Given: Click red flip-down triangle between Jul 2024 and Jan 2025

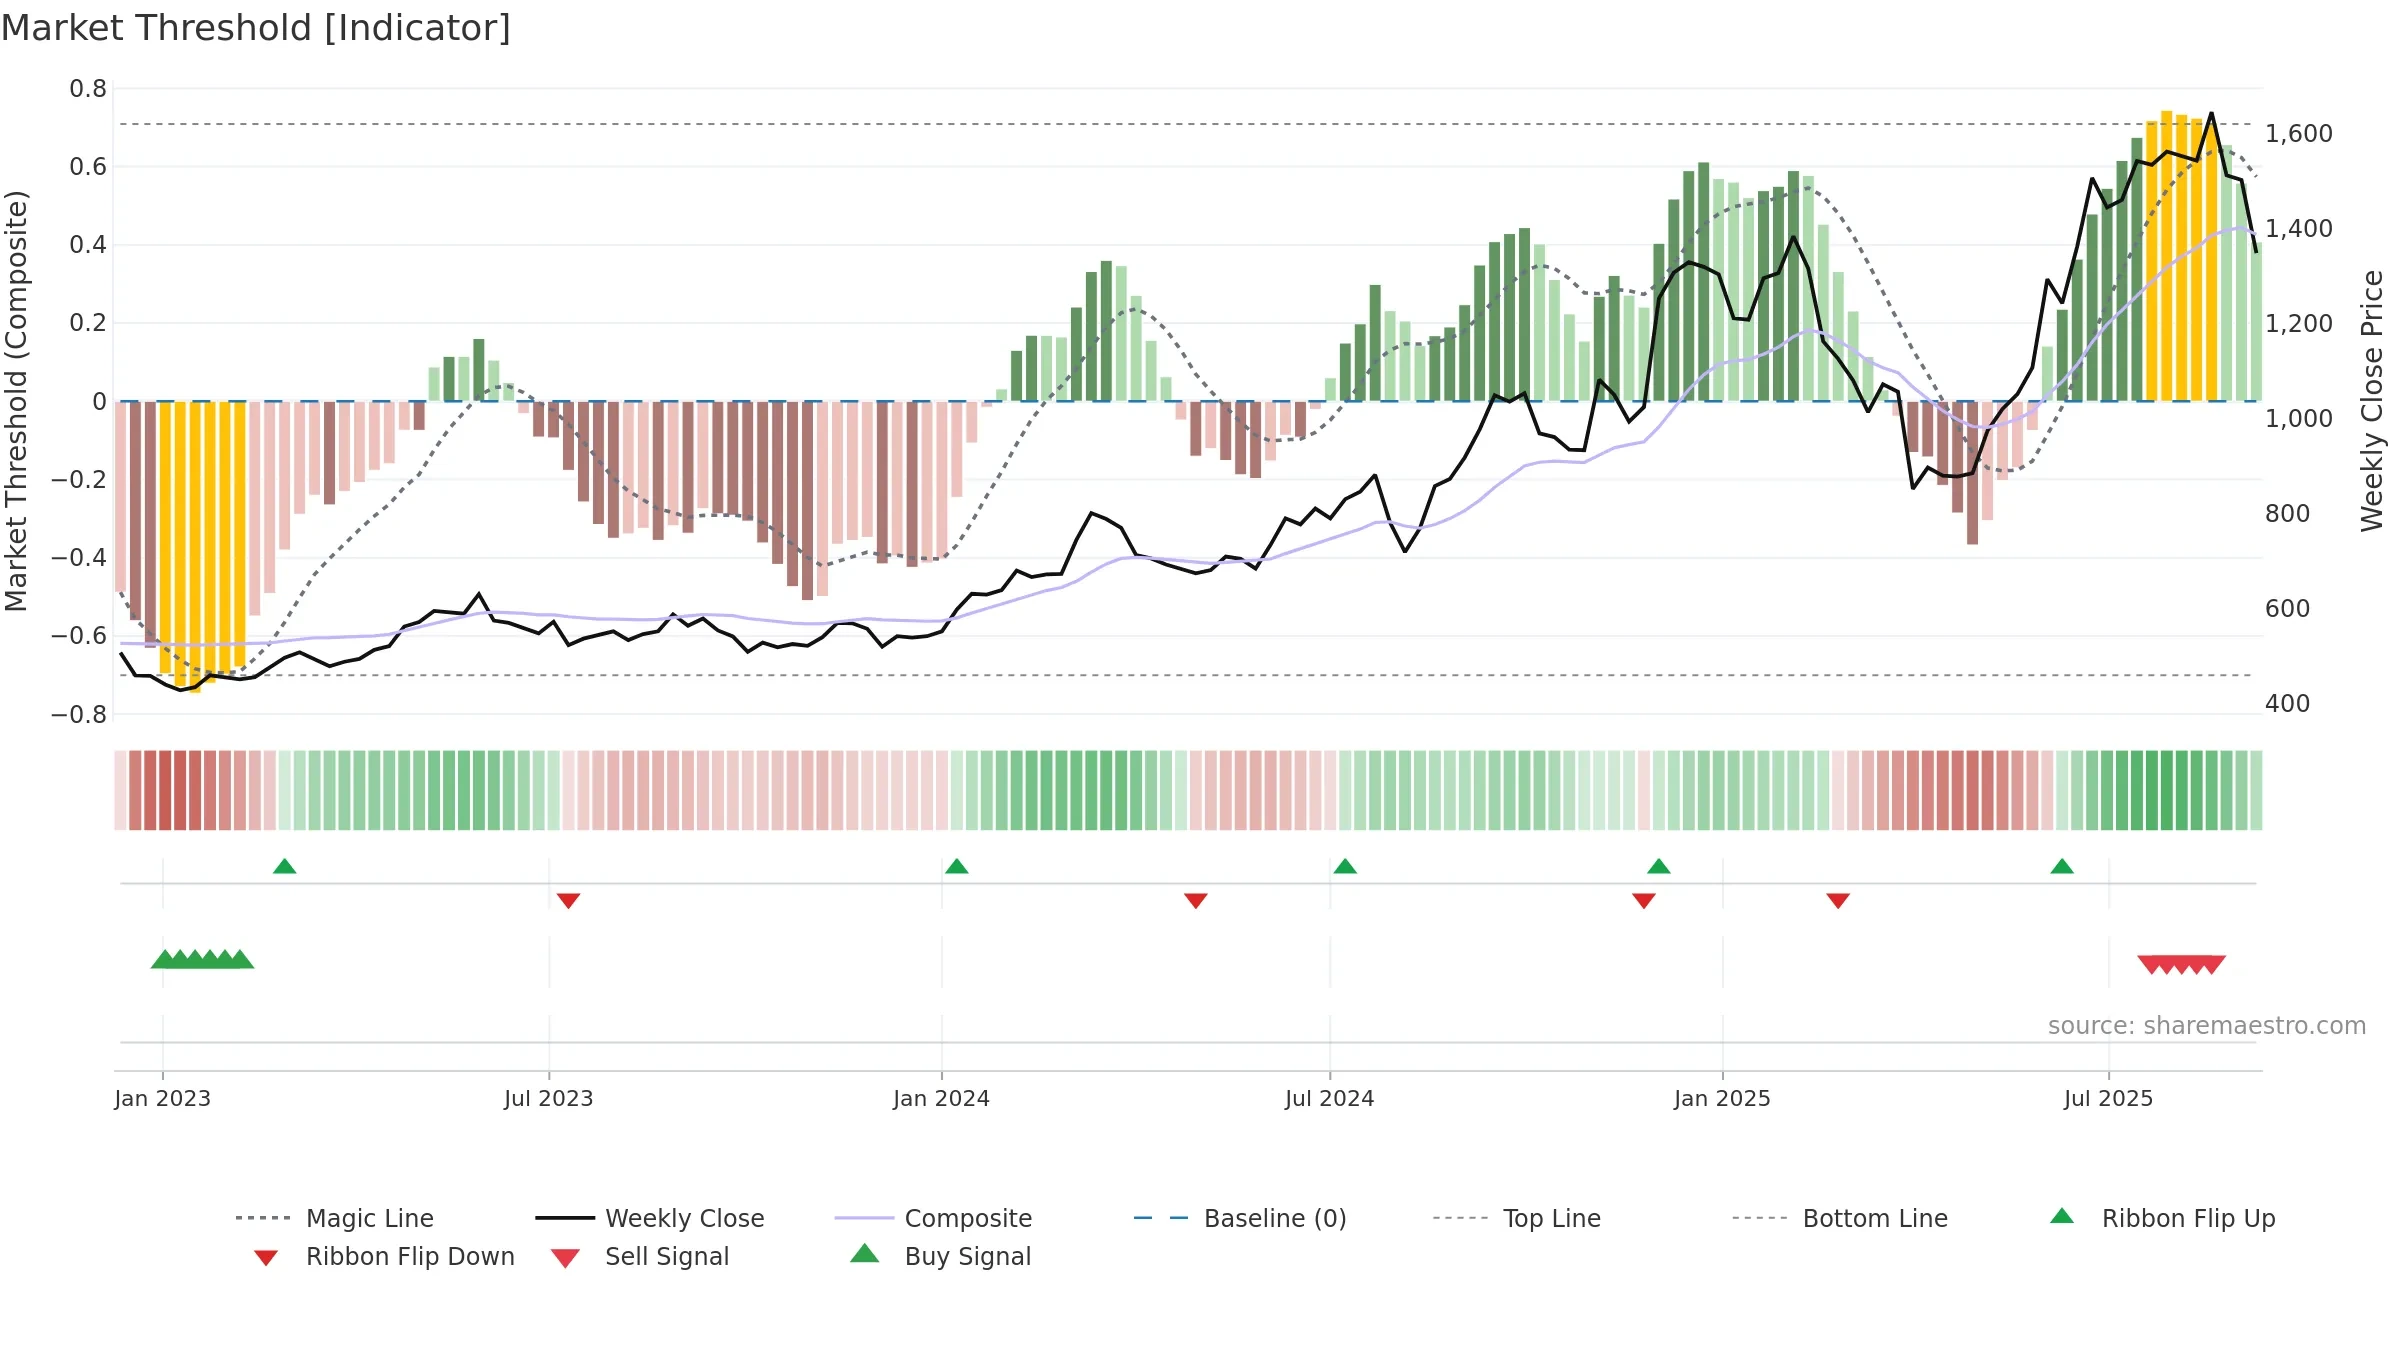Looking at the screenshot, I should [1644, 901].
